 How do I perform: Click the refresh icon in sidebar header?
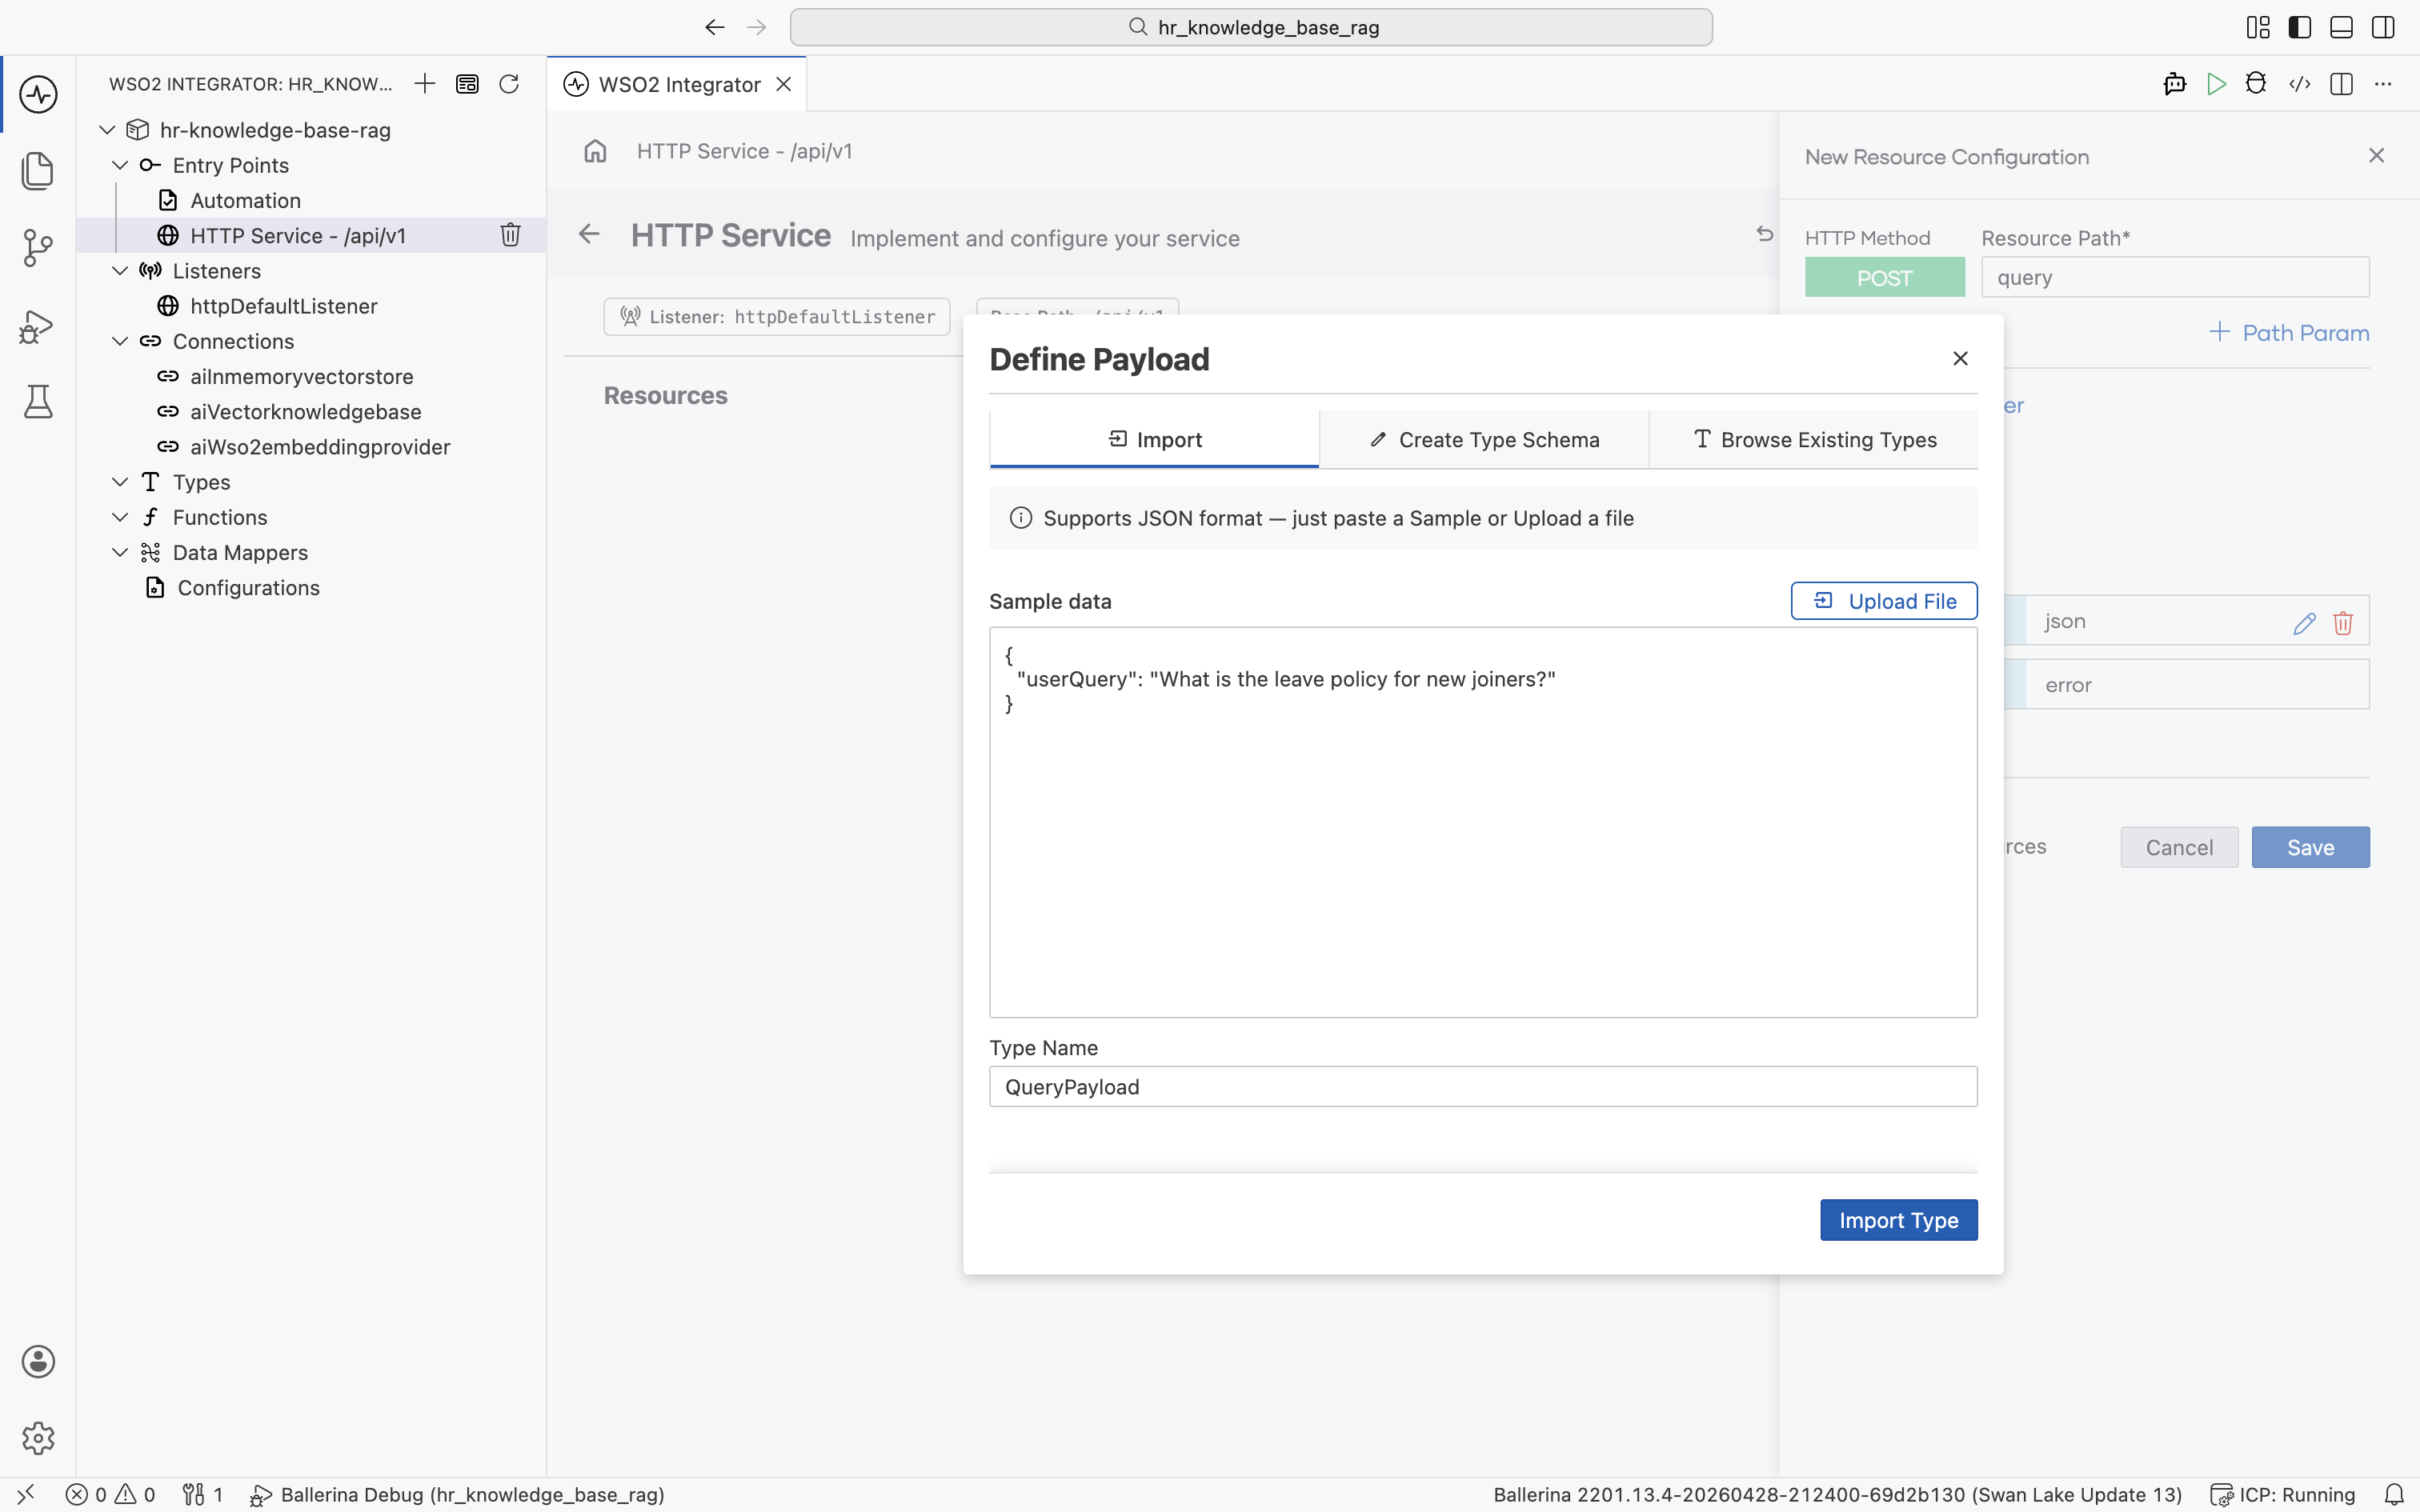509,84
